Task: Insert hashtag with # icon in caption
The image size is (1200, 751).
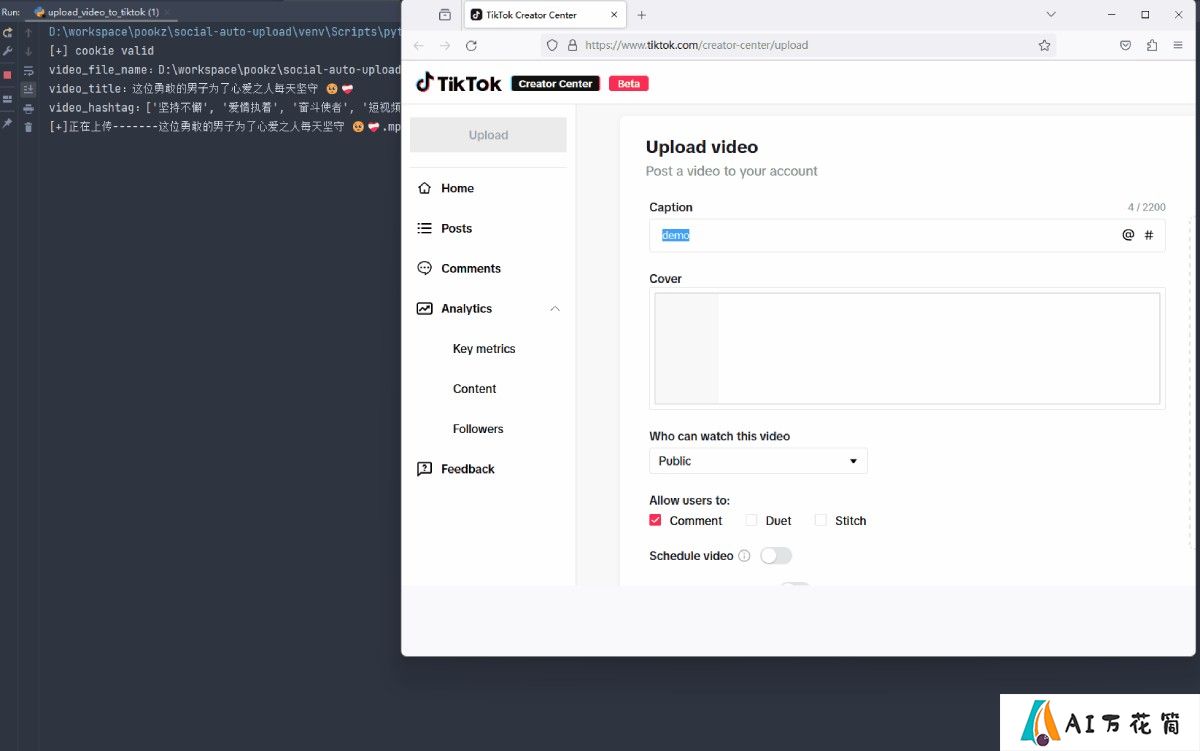Action: [x=1149, y=235]
